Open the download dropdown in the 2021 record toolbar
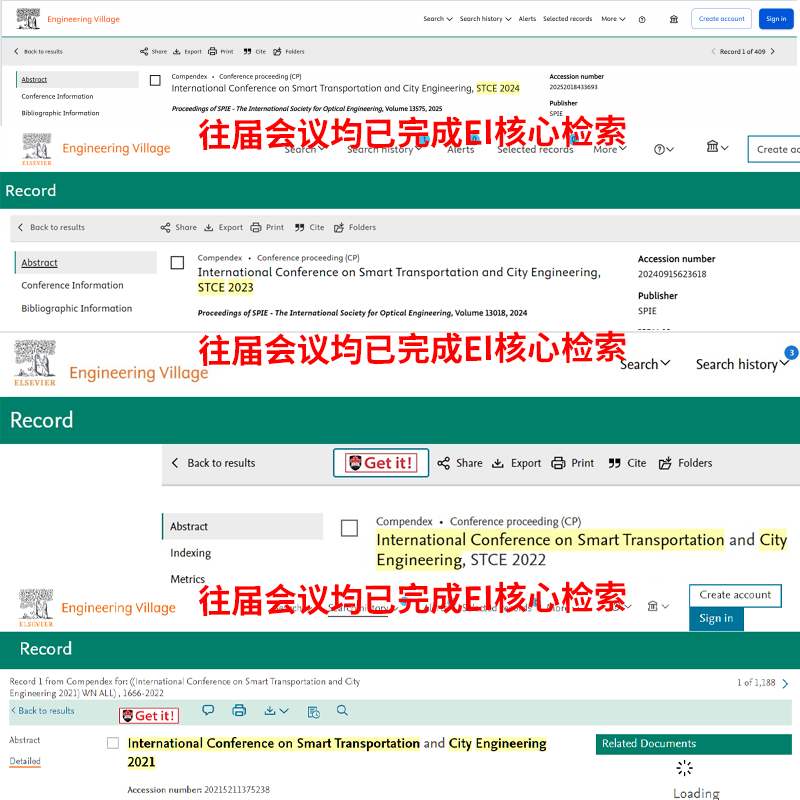 click(x=277, y=711)
